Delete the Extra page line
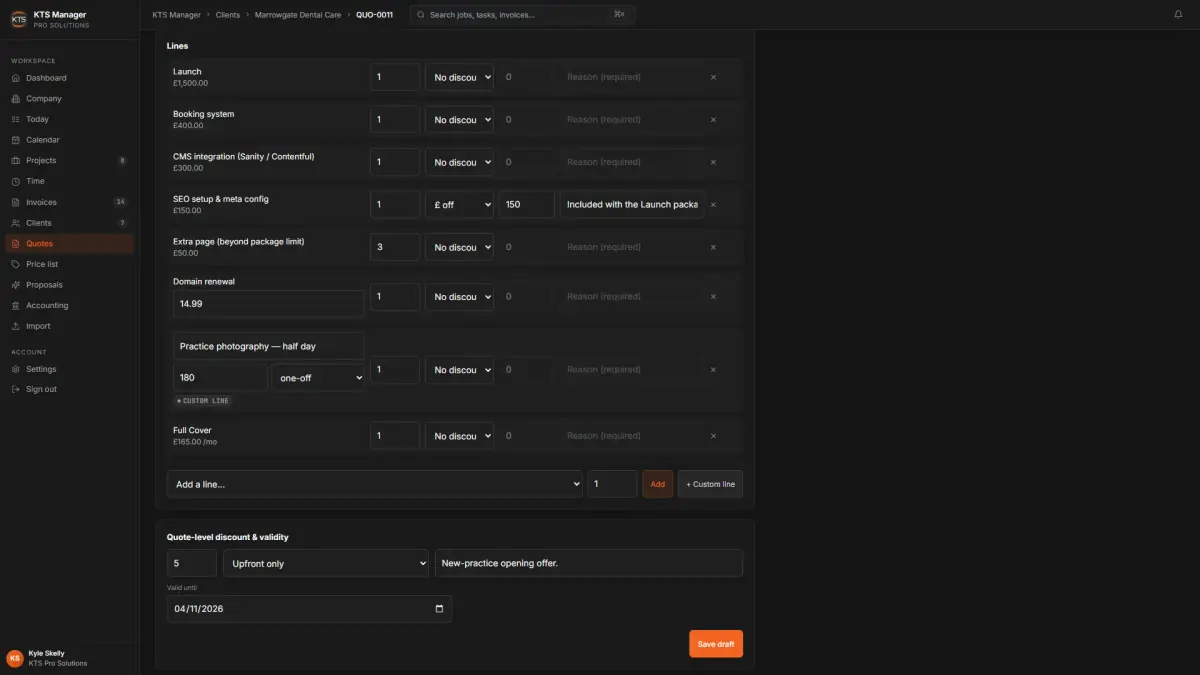The image size is (1200, 675). pos(713,247)
